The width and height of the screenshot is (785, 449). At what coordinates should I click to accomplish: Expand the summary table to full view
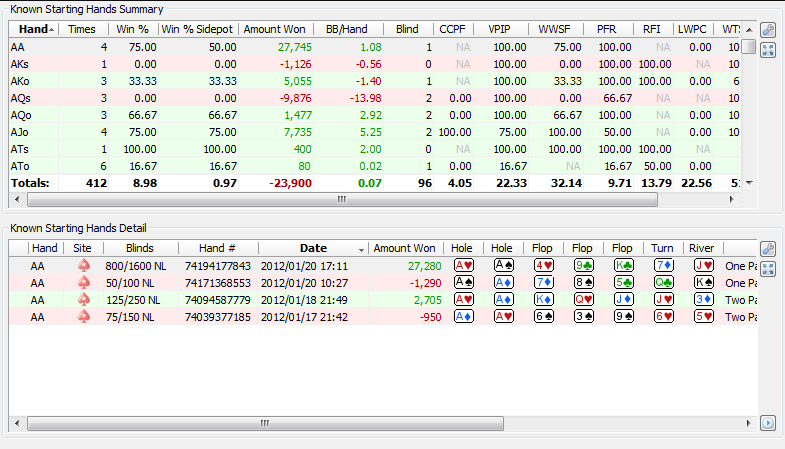(x=768, y=50)
